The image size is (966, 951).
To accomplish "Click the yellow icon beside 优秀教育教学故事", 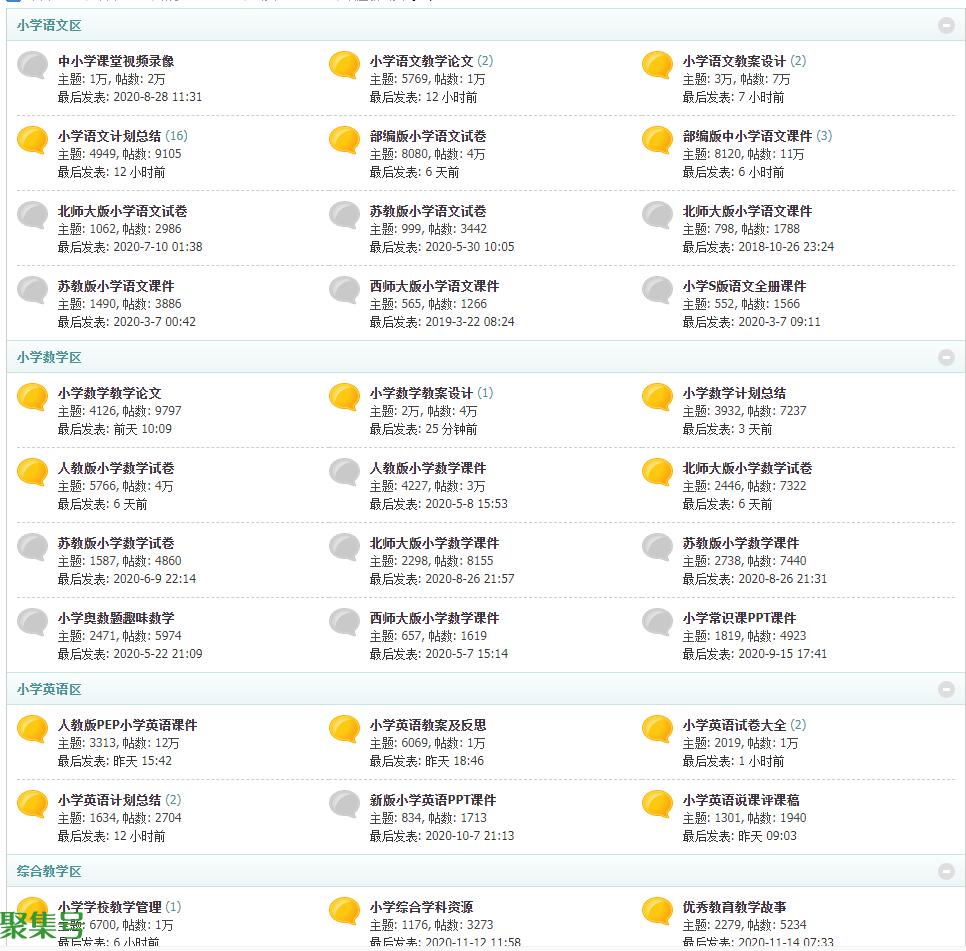I will pos(657,911).
